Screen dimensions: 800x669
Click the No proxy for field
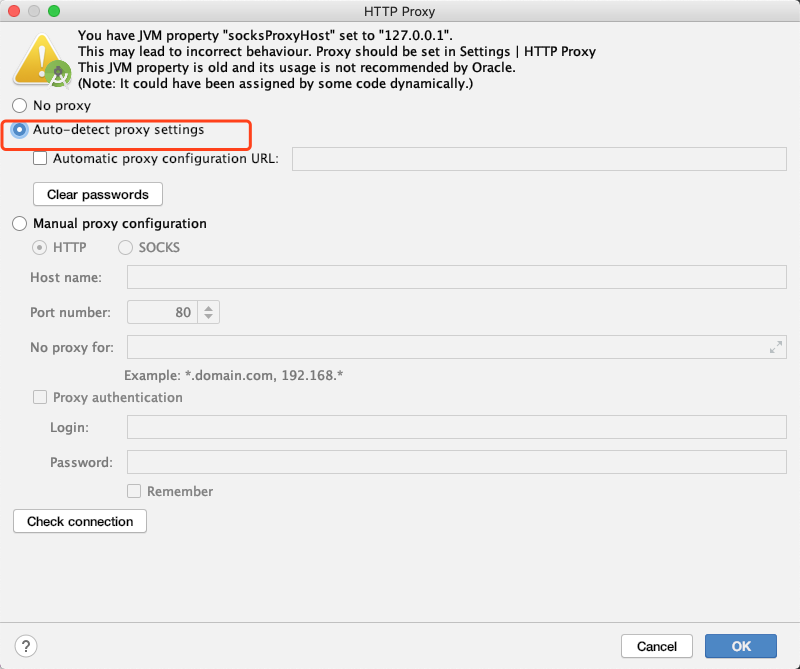point(457,348)
